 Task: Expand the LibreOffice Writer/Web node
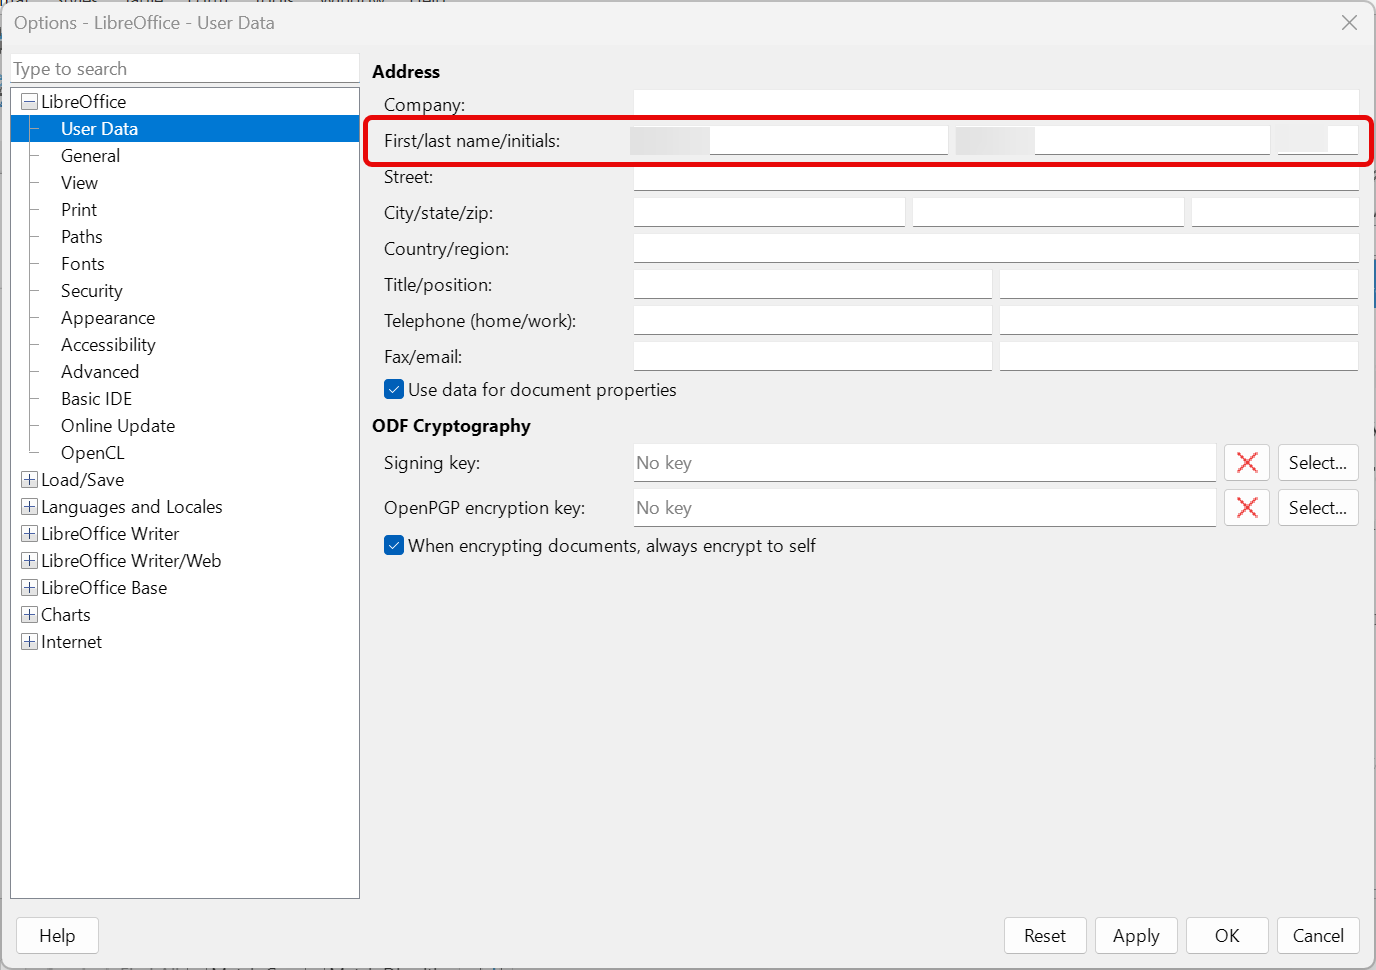click(29, 561)
